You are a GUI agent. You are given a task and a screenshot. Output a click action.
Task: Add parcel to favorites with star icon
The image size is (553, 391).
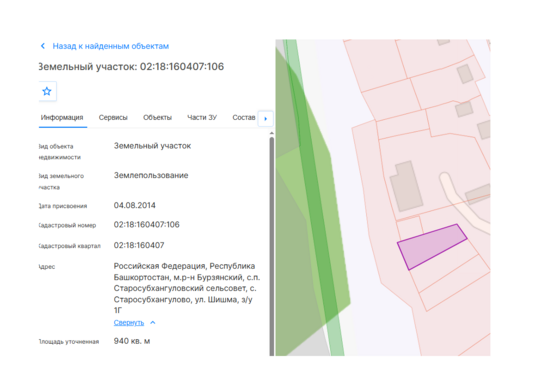47,91
